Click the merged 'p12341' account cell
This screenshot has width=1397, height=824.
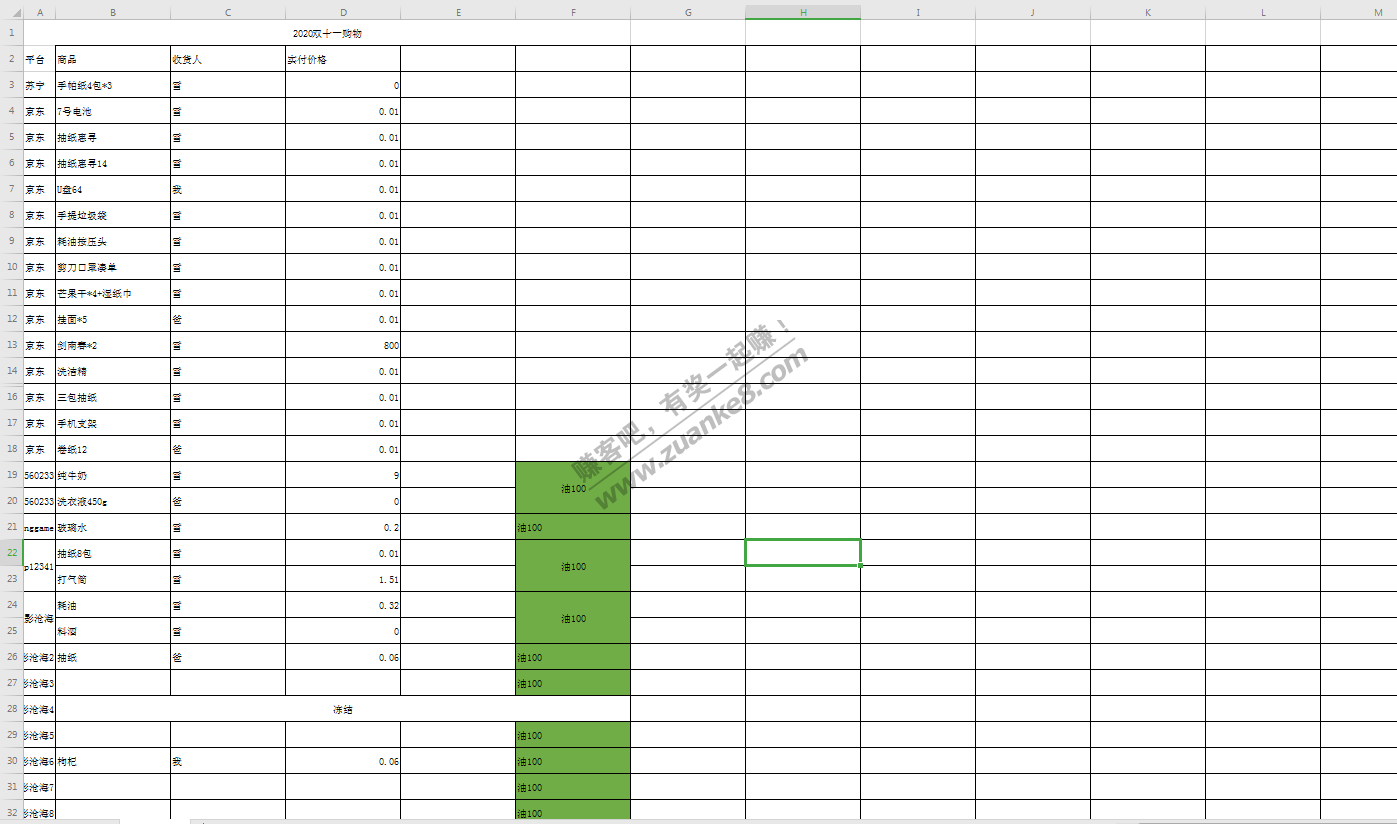(x=40, y=566)
